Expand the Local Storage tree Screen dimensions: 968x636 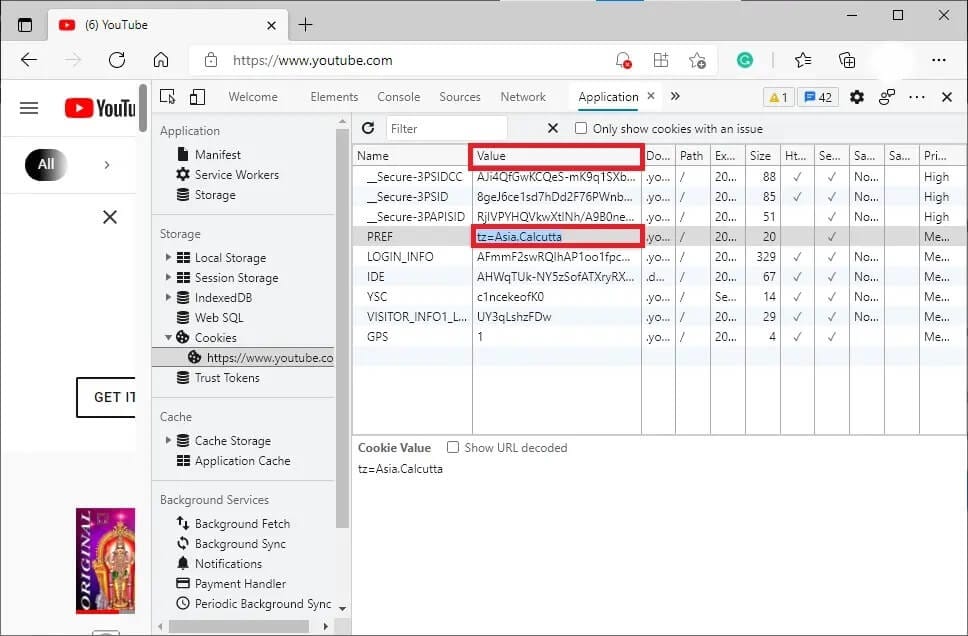point(168,257)
